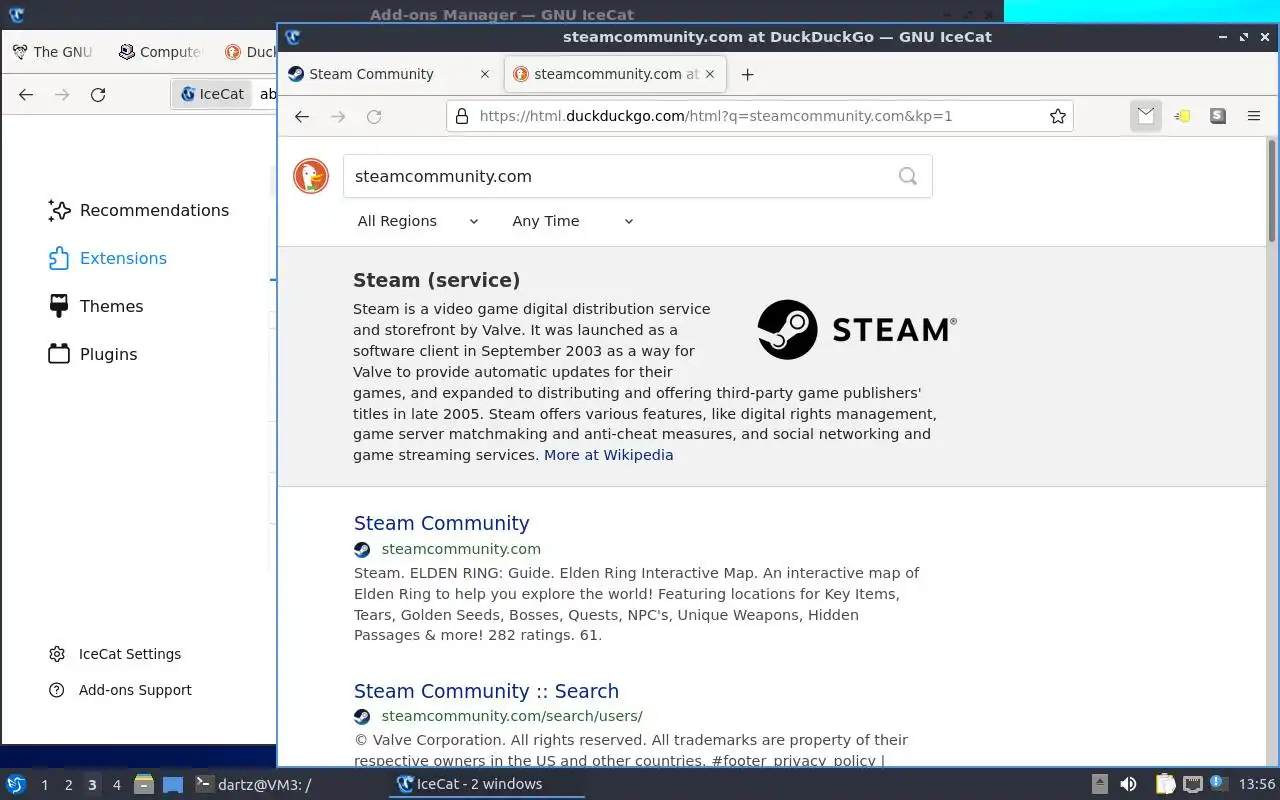This screenshot has width=1280, height=800.
Task: Open Steam Community search result
Action: coord(441,523)
